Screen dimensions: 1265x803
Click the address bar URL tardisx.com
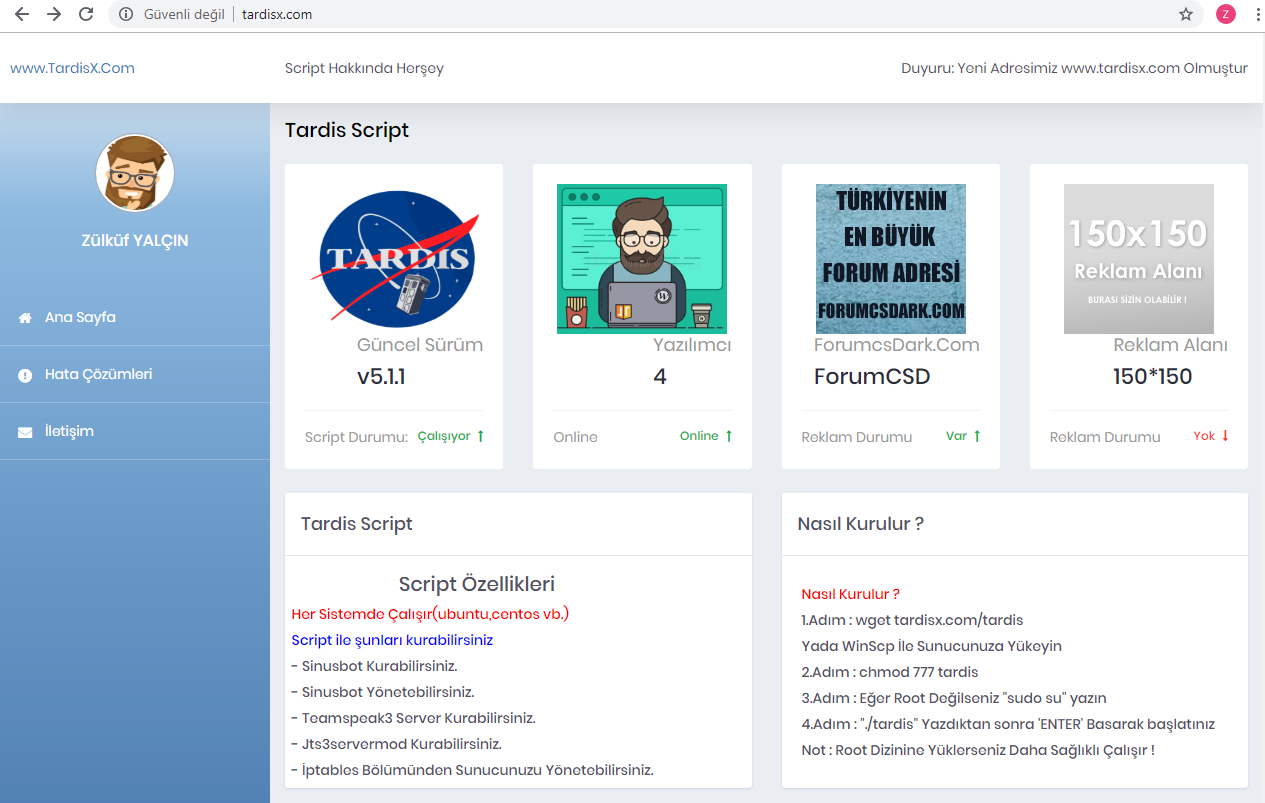pyautogui.click(x=277, y=14)
